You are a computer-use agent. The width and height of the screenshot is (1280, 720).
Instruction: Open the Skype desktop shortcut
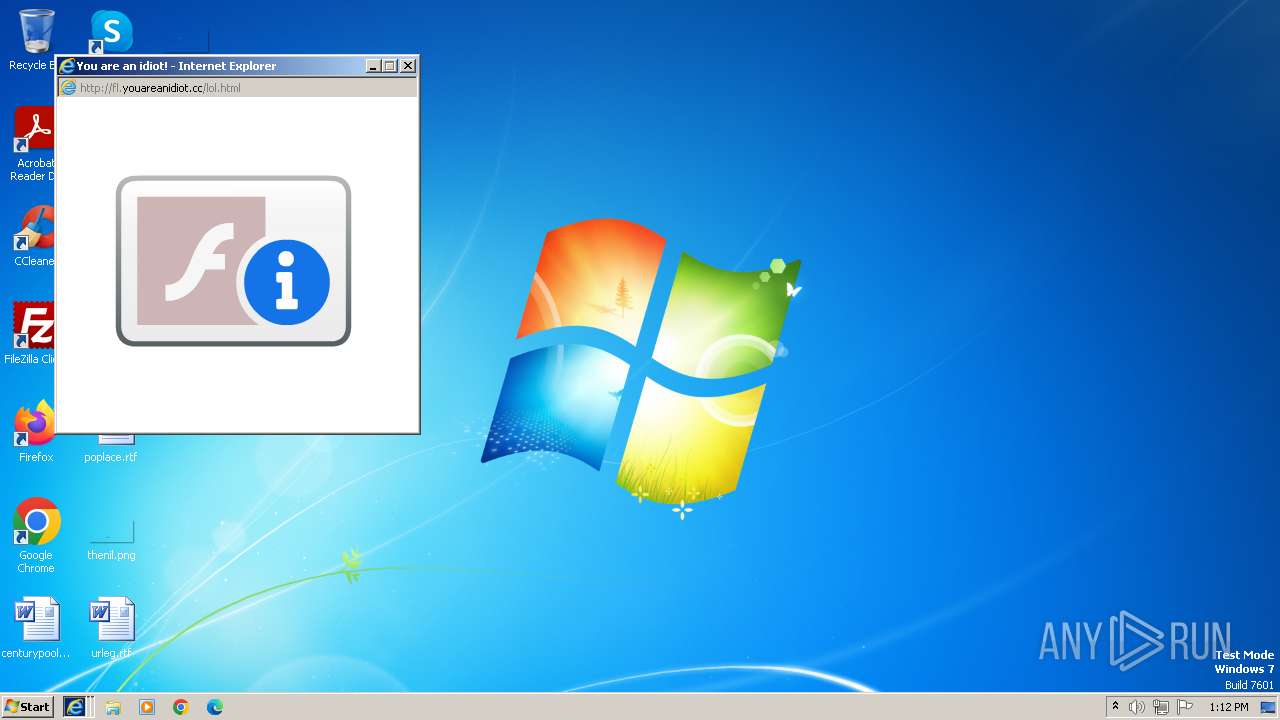click(110, 32)
